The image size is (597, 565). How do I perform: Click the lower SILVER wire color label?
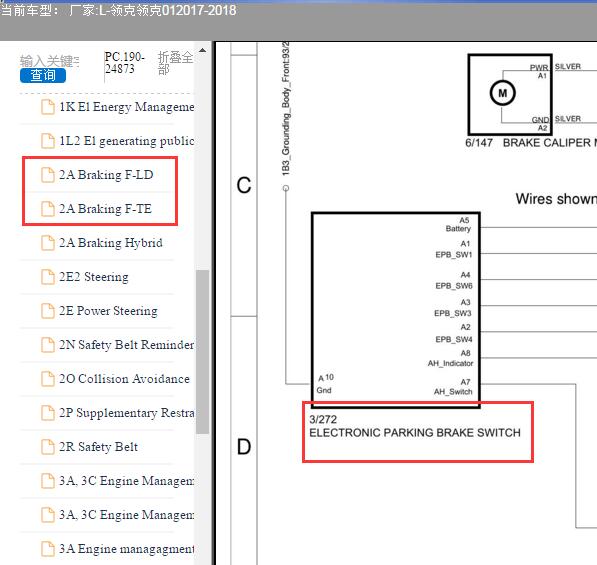[568, 119]
